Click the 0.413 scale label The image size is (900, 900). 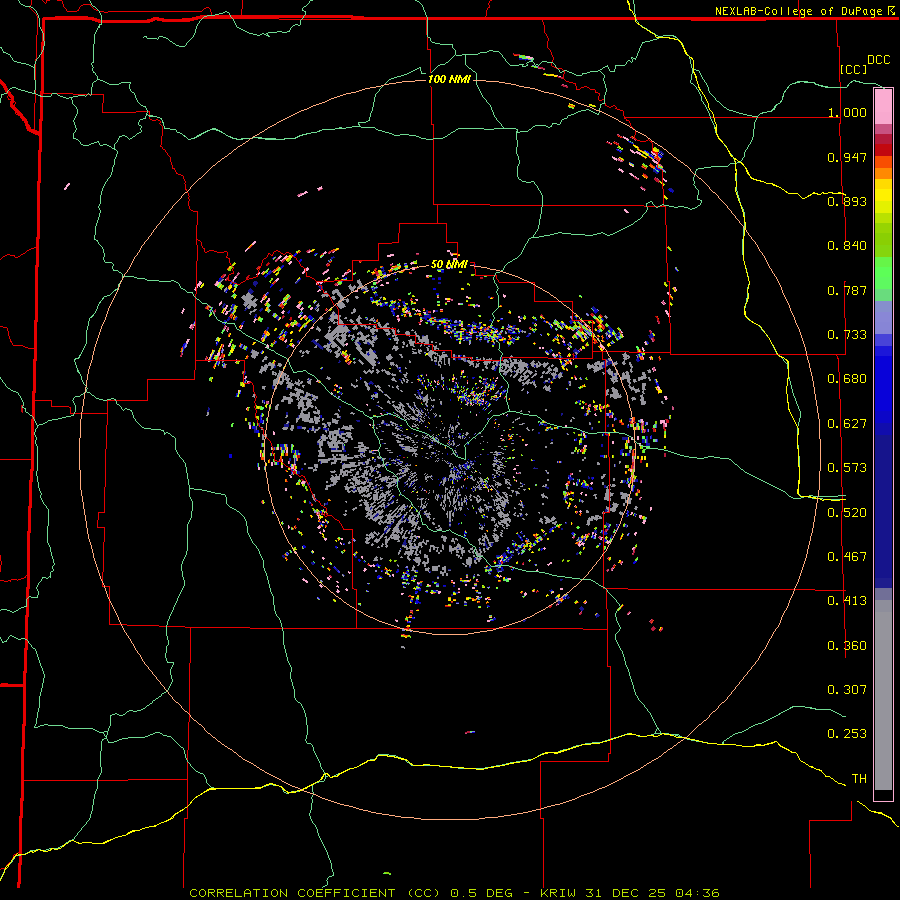pyautogui.click(x=847, y=601)
